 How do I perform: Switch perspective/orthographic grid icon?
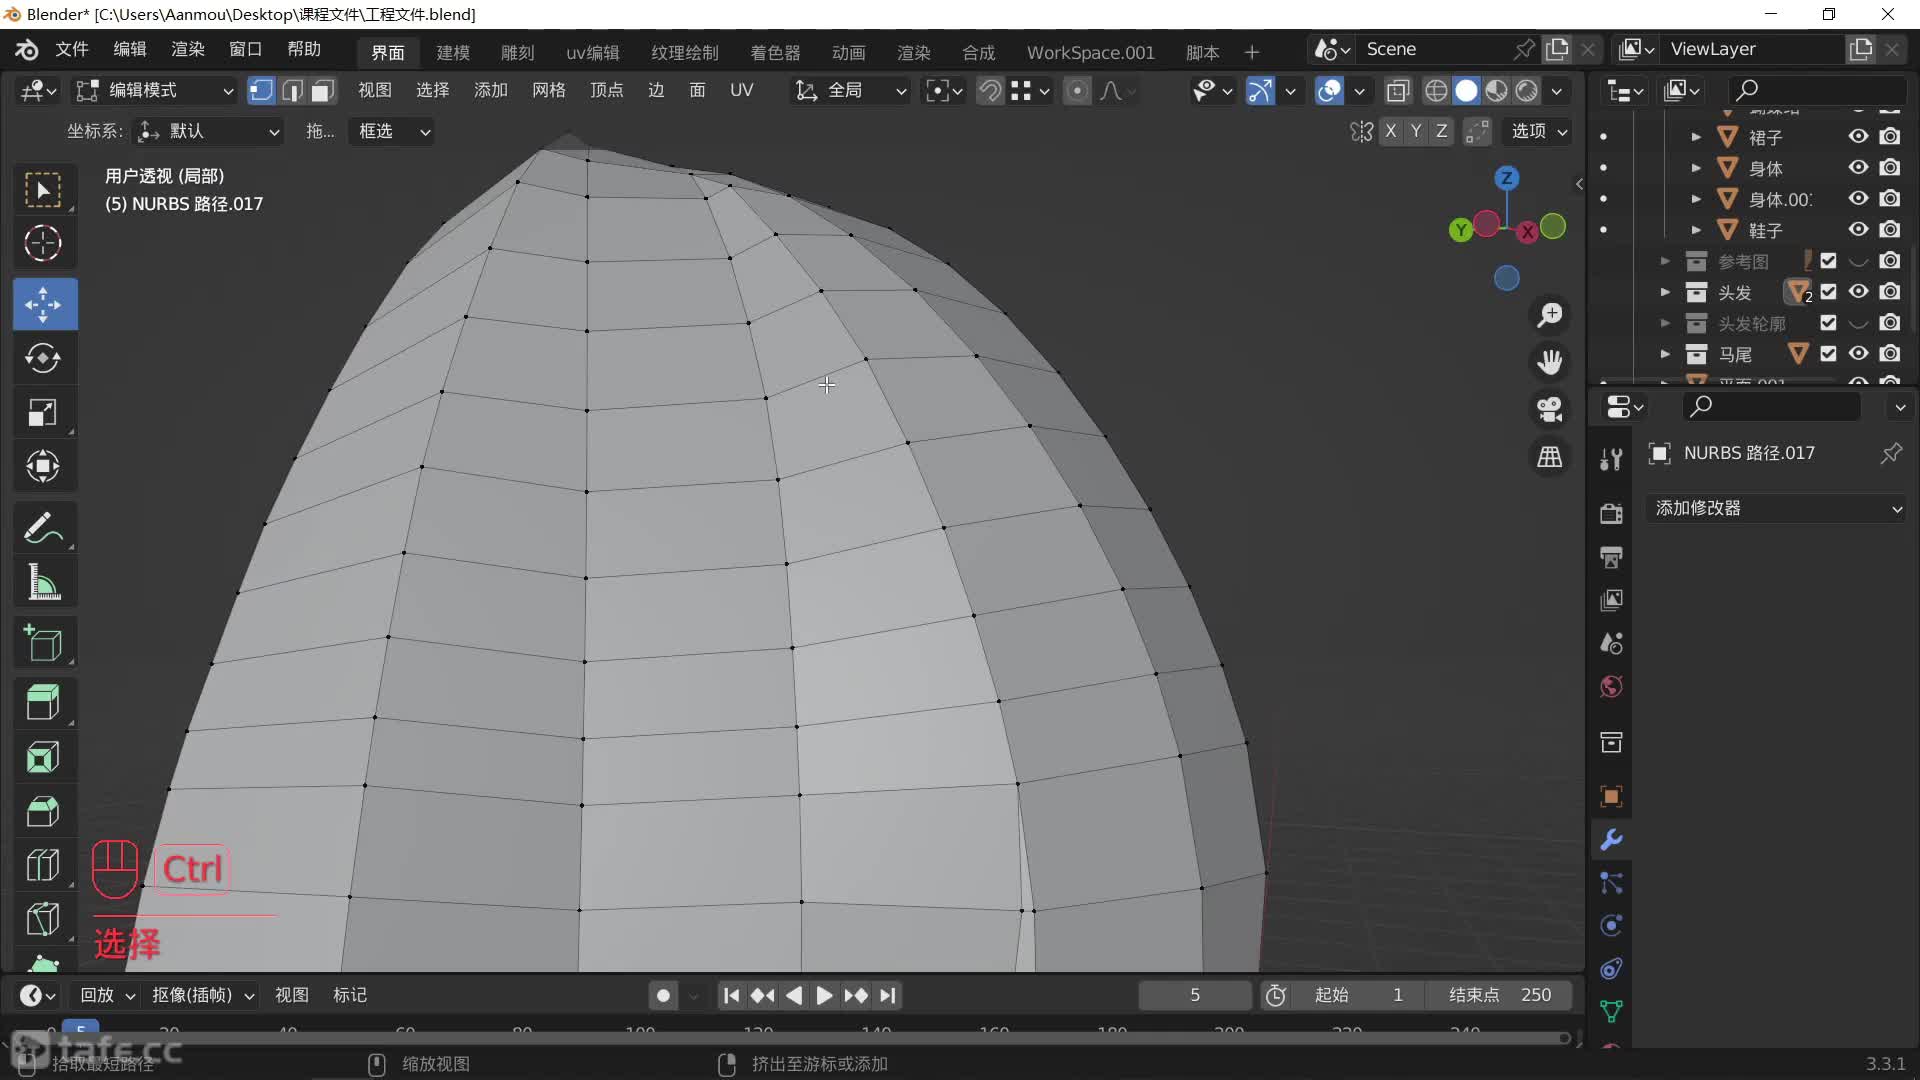coord(1550,457)
